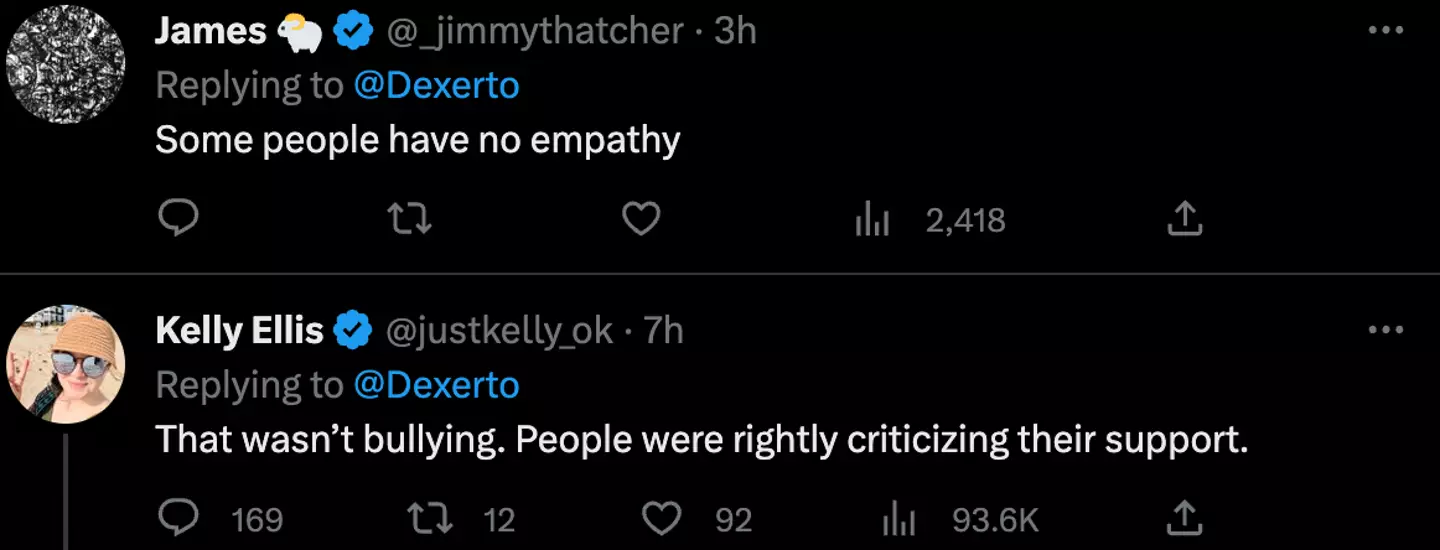The image size is (1440, 550).
Task: Open more options for Kelly Ellis's tweet
Action: tap(1385, 330)
